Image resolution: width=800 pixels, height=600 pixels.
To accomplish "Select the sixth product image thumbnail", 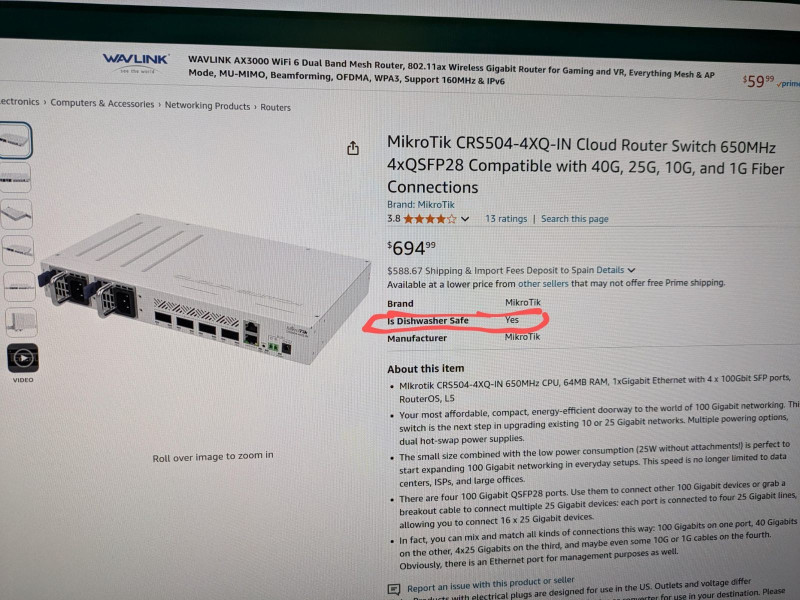I will pyautogui.click(x=21, y=322).
